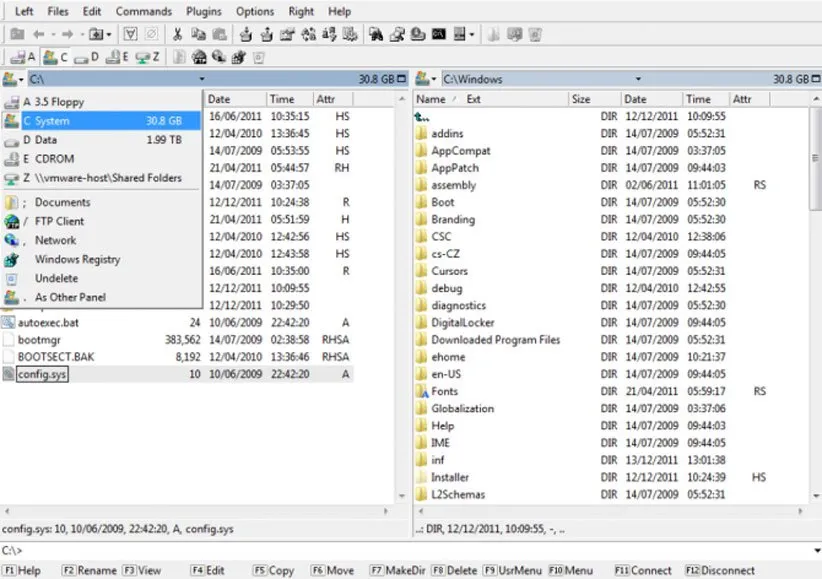
Task: Open the Commands menu
Action: click(143, 11)
